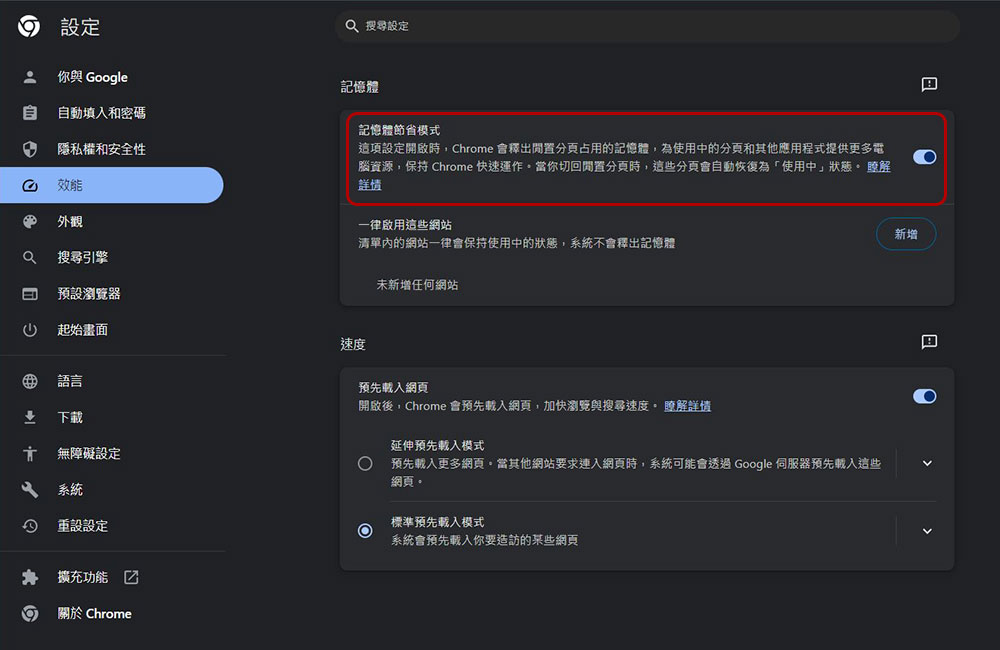Collapse 標準預先載入模式 details chevron

(926, 531)
